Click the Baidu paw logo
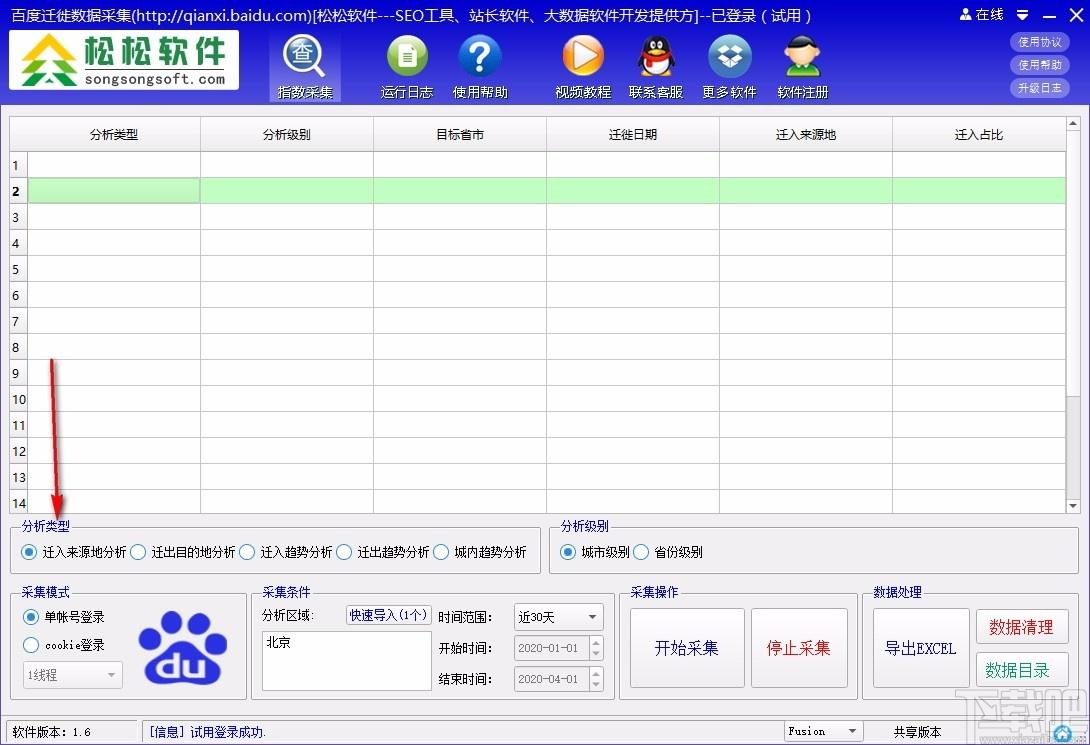 pos(182,648)
